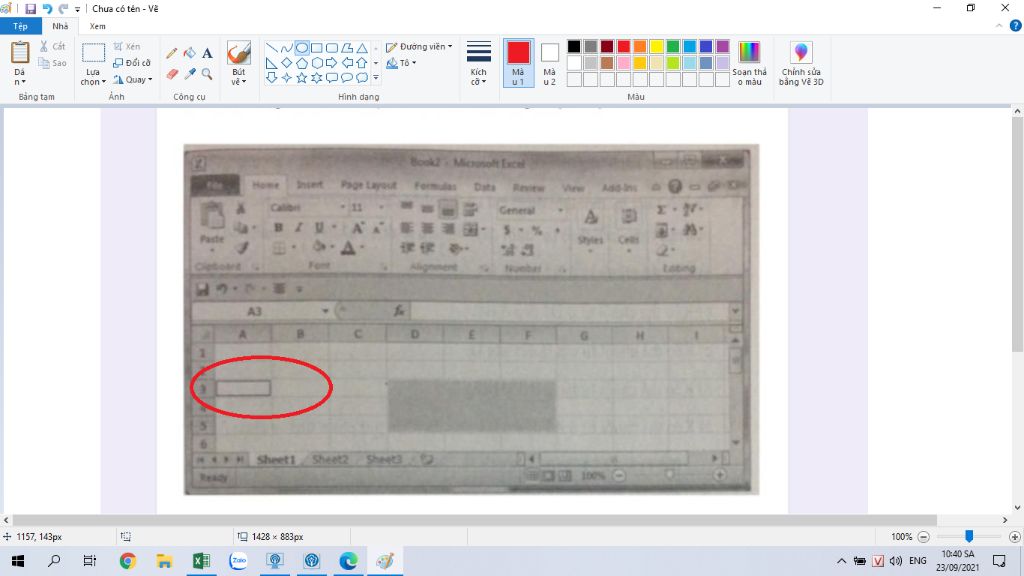
Task: Click the Redo arrow in the title bar
Action: click(63, 8)
